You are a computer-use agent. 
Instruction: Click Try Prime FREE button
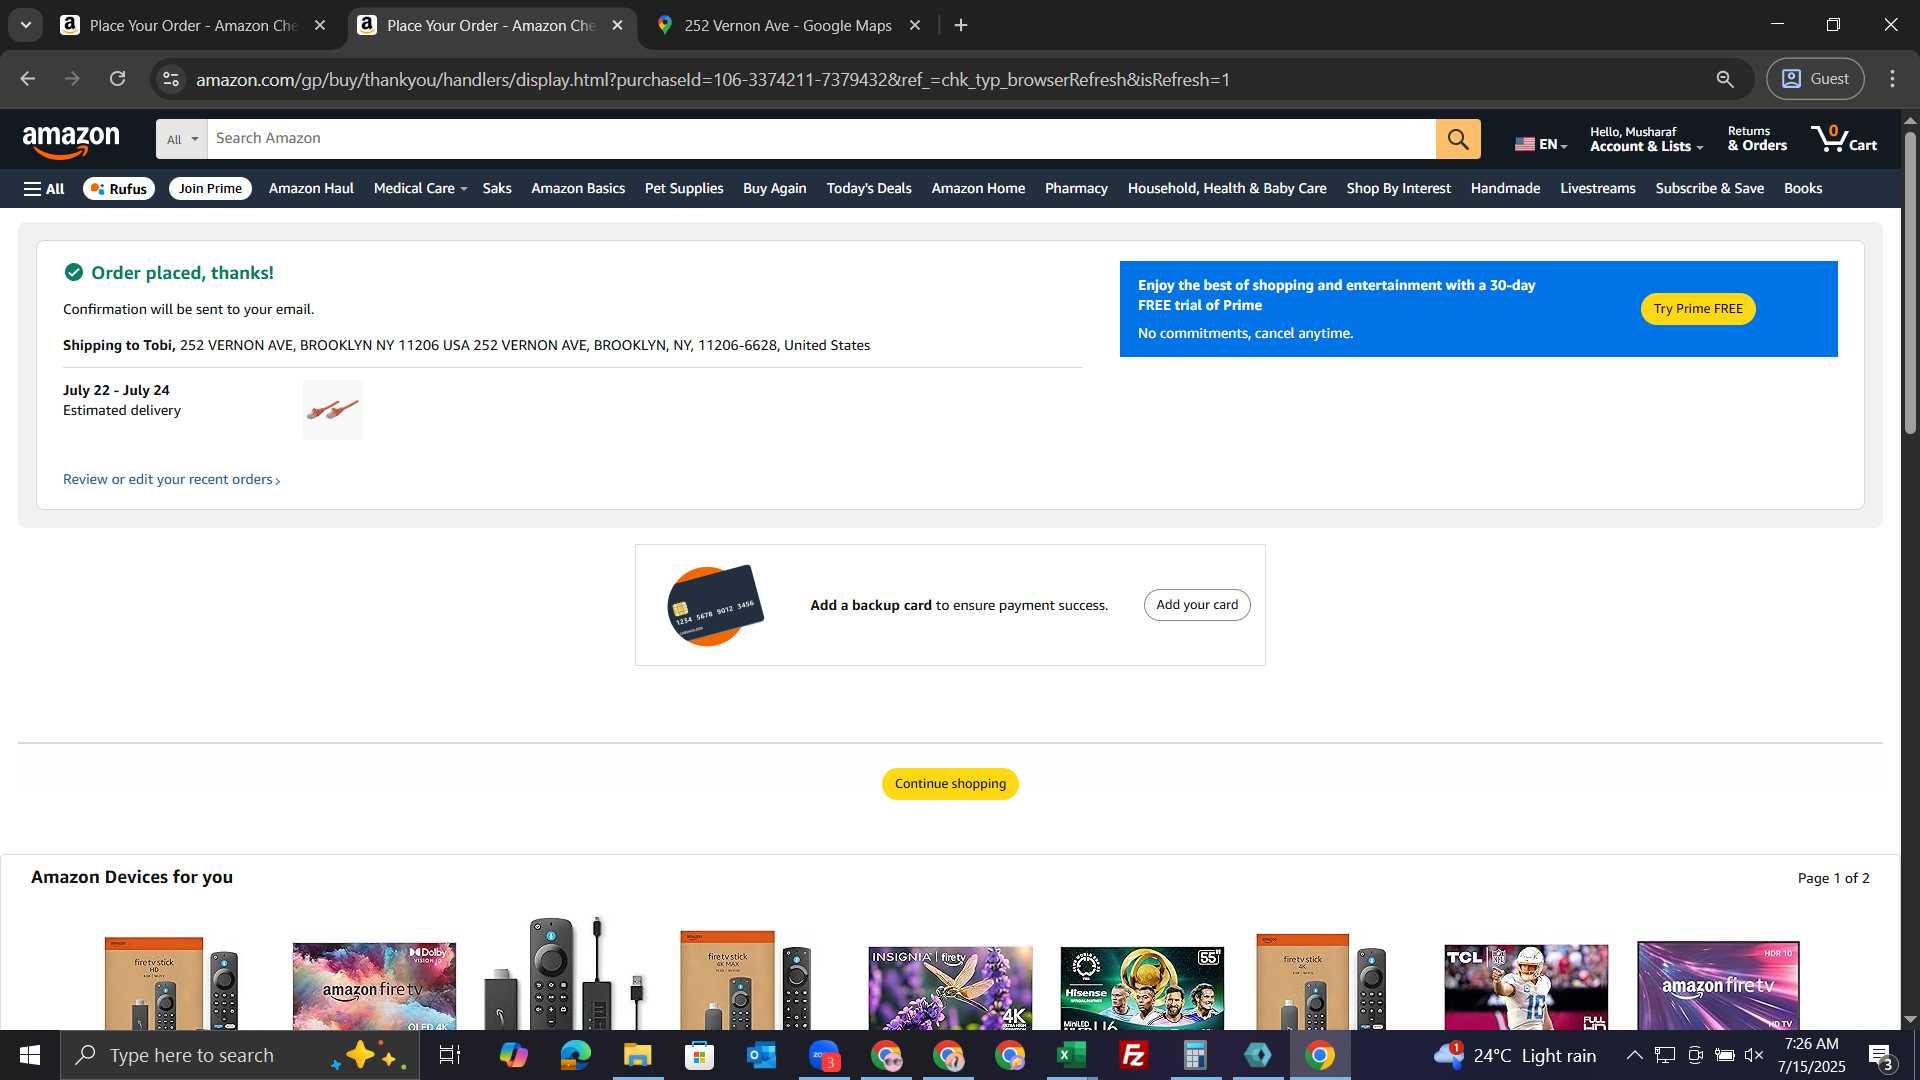1698,309
